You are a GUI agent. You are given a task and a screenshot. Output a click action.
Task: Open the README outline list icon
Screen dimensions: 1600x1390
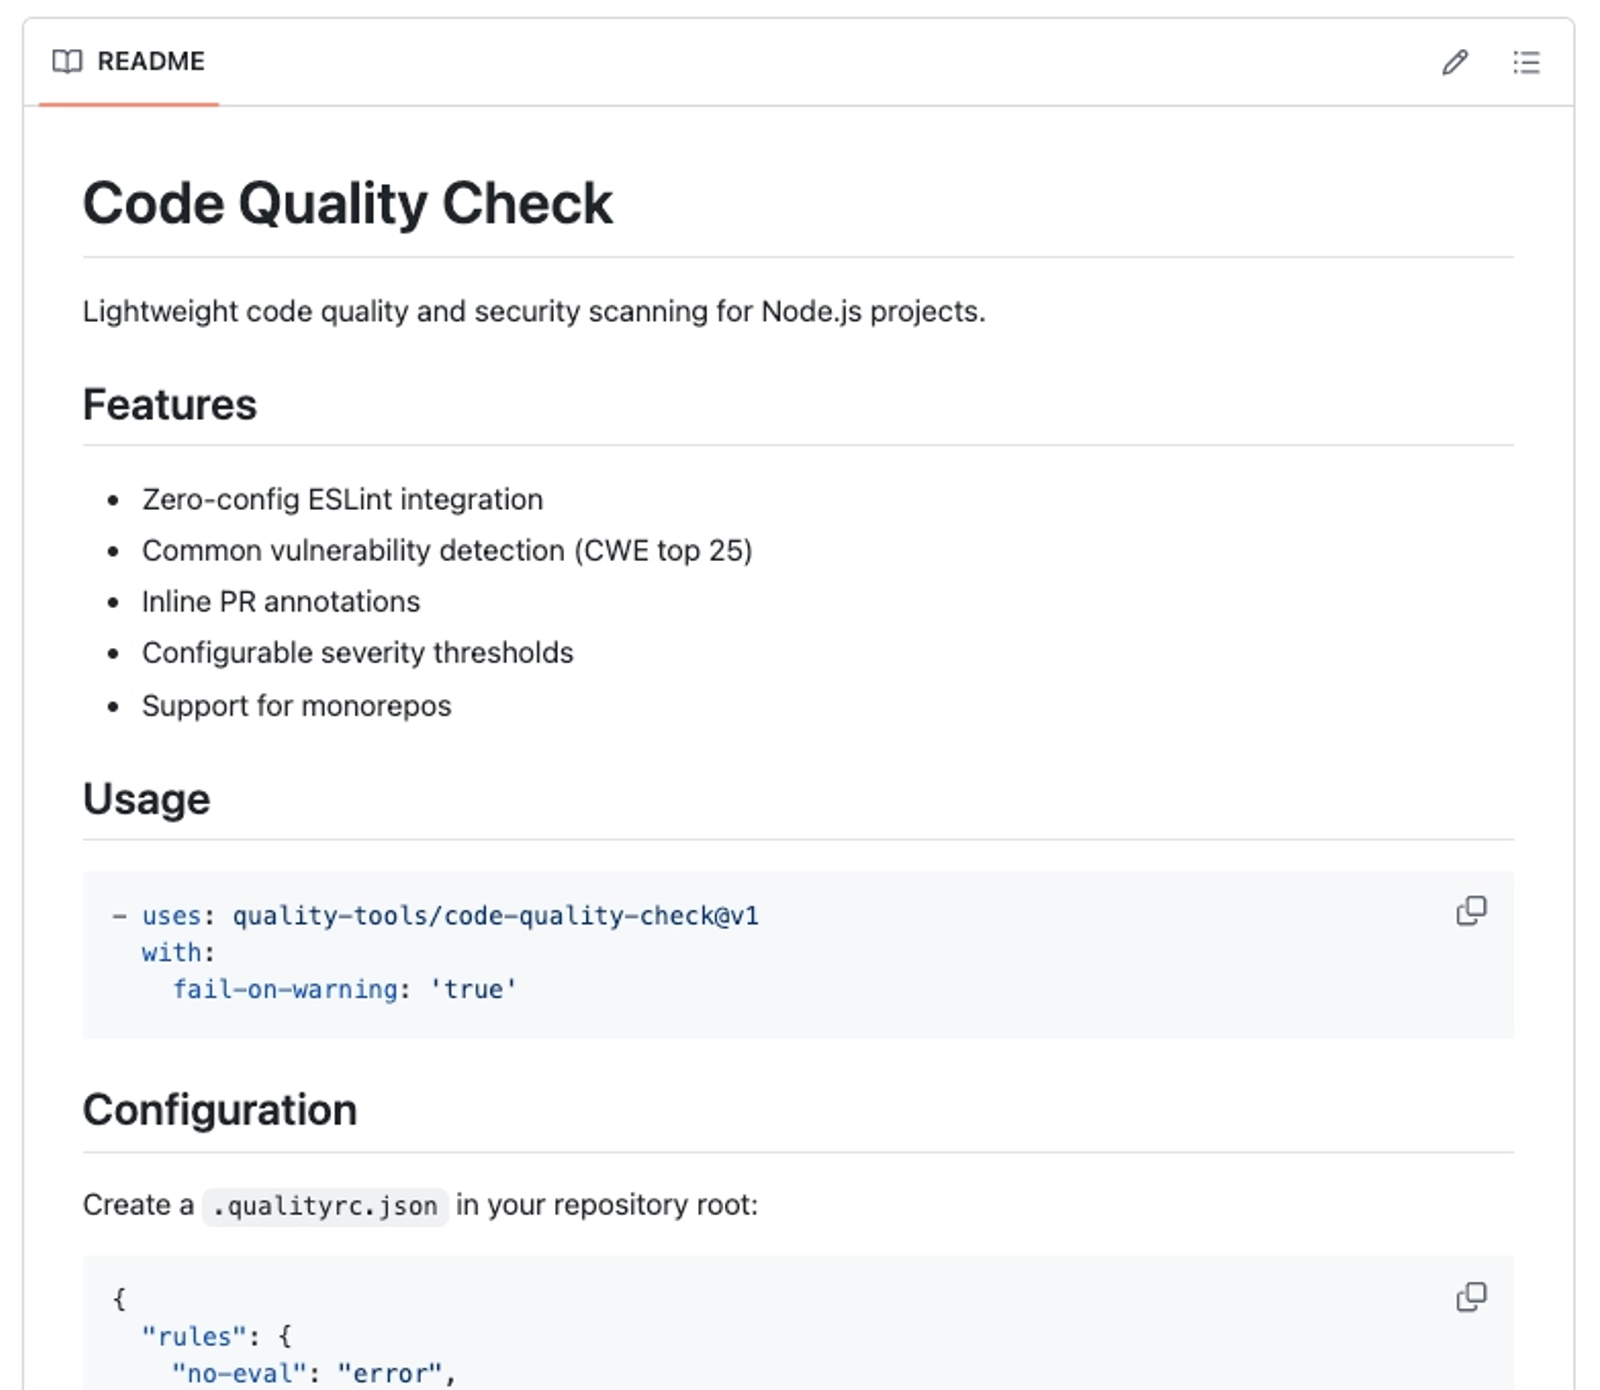point(1526,63)
